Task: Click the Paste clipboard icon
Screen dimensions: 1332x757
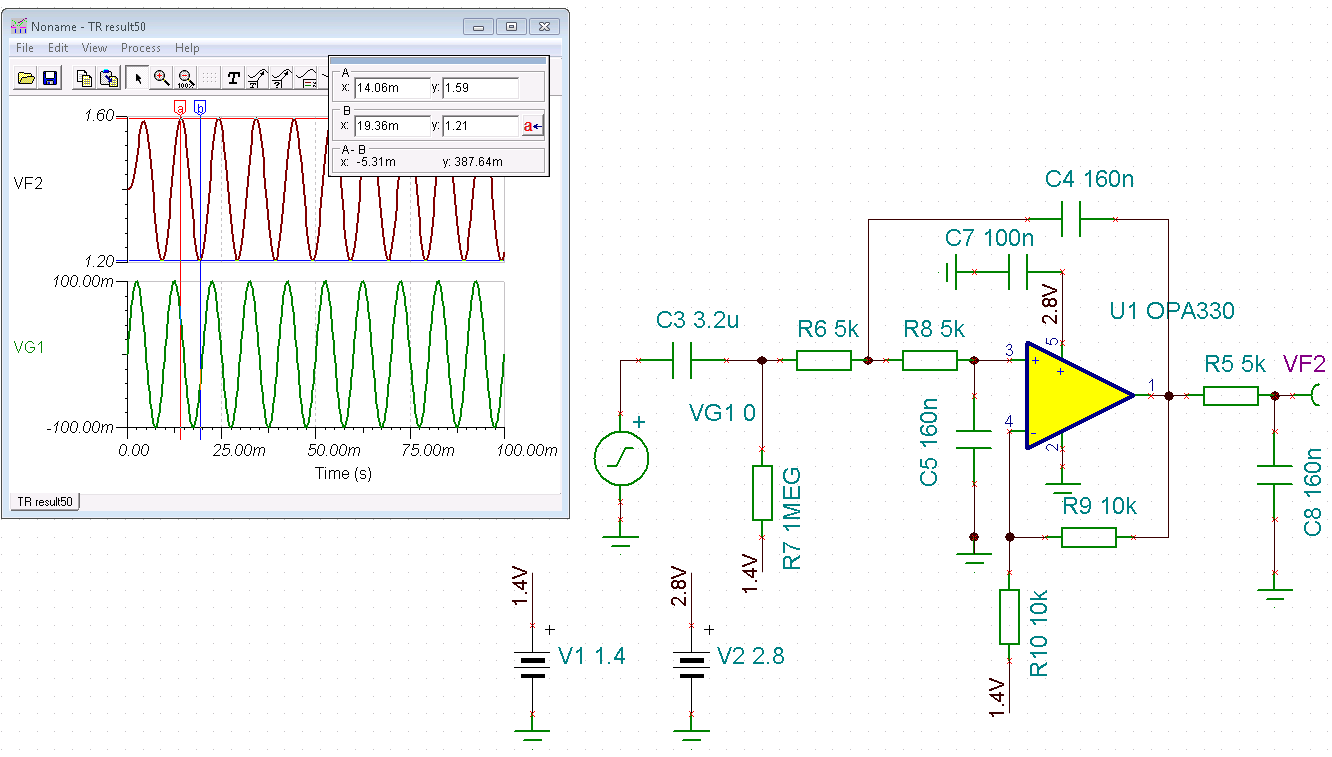Action: click(108, 77)
